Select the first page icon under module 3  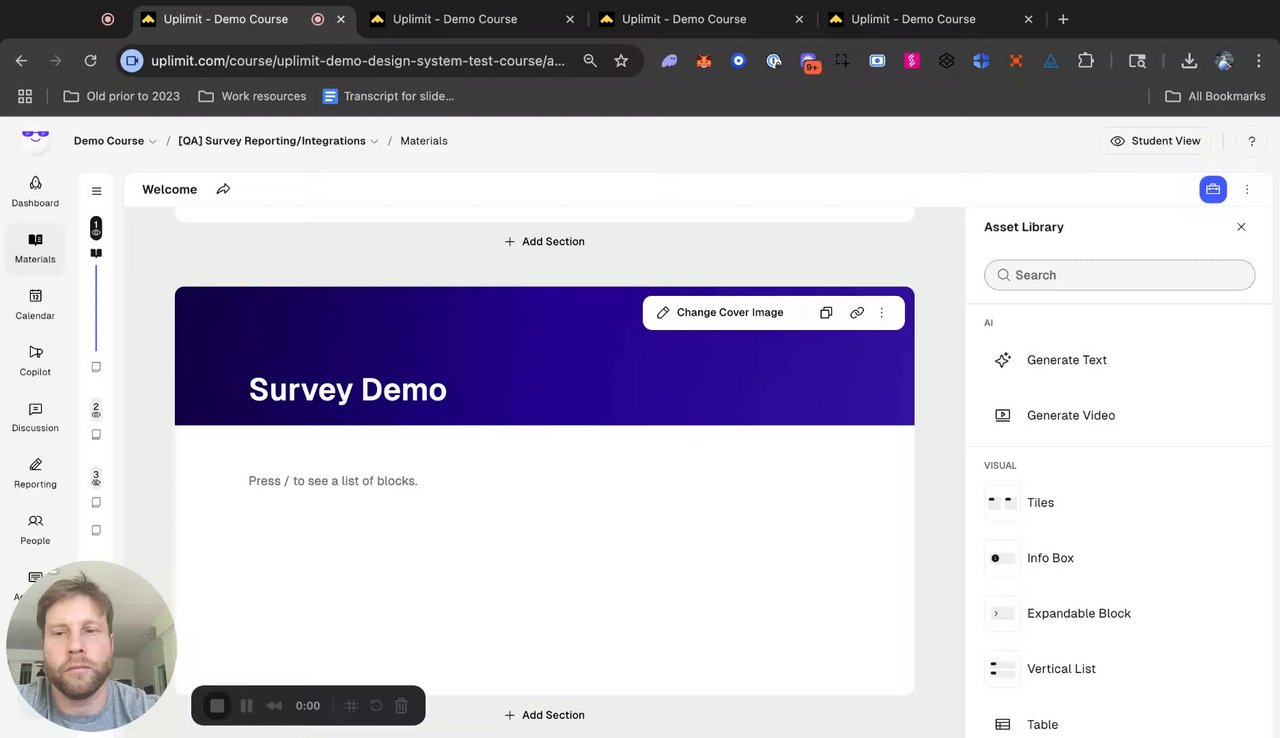point(96,503)
